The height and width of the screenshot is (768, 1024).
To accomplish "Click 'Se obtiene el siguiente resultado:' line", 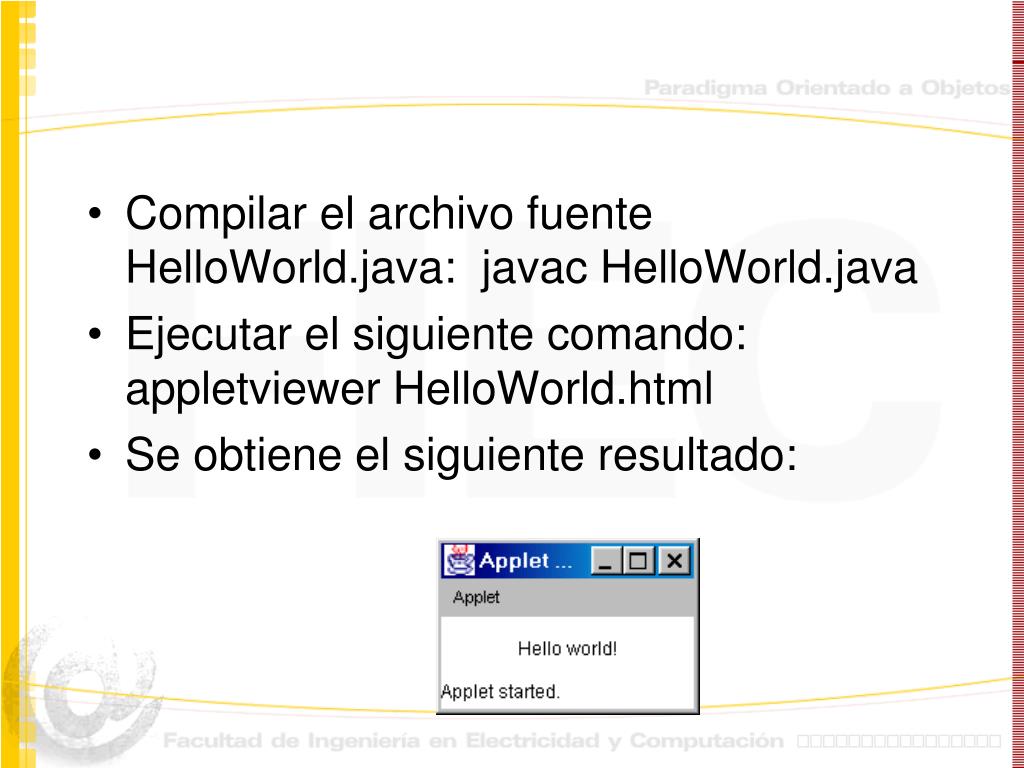I will [x=461, y=454].
